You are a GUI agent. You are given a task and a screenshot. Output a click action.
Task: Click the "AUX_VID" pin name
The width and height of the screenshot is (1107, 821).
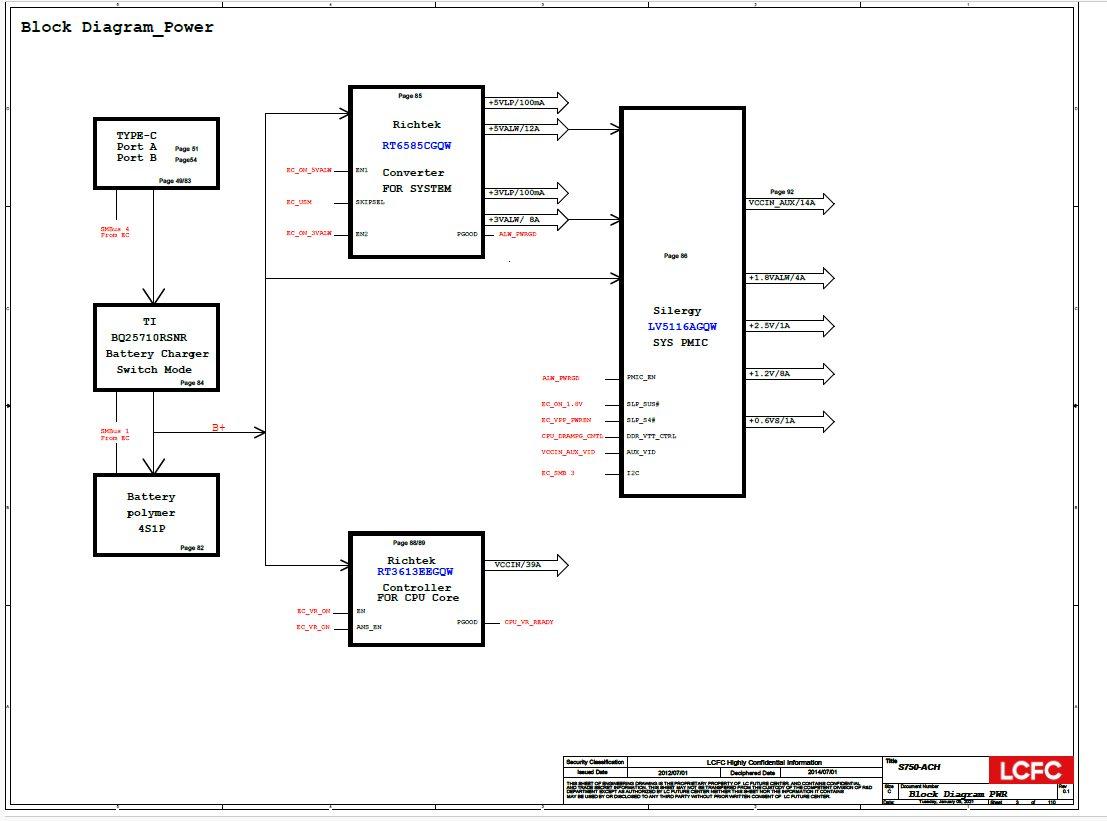tap(641, 453)
